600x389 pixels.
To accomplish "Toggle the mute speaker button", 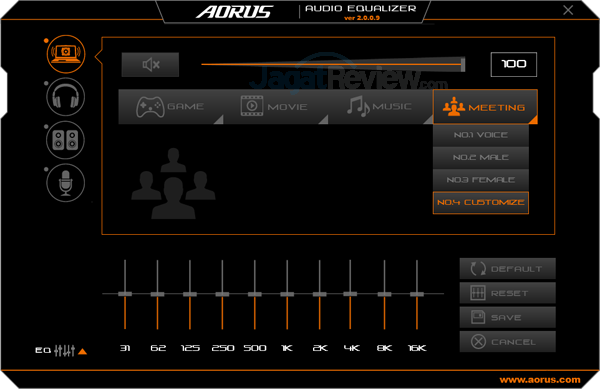I will pos(150,65).
